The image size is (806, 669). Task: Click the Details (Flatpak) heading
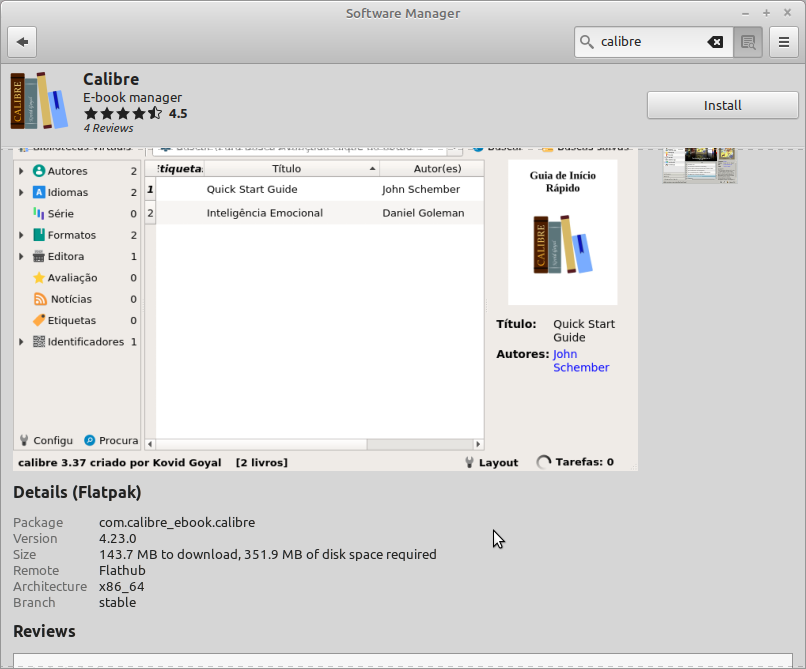[77, 492]
